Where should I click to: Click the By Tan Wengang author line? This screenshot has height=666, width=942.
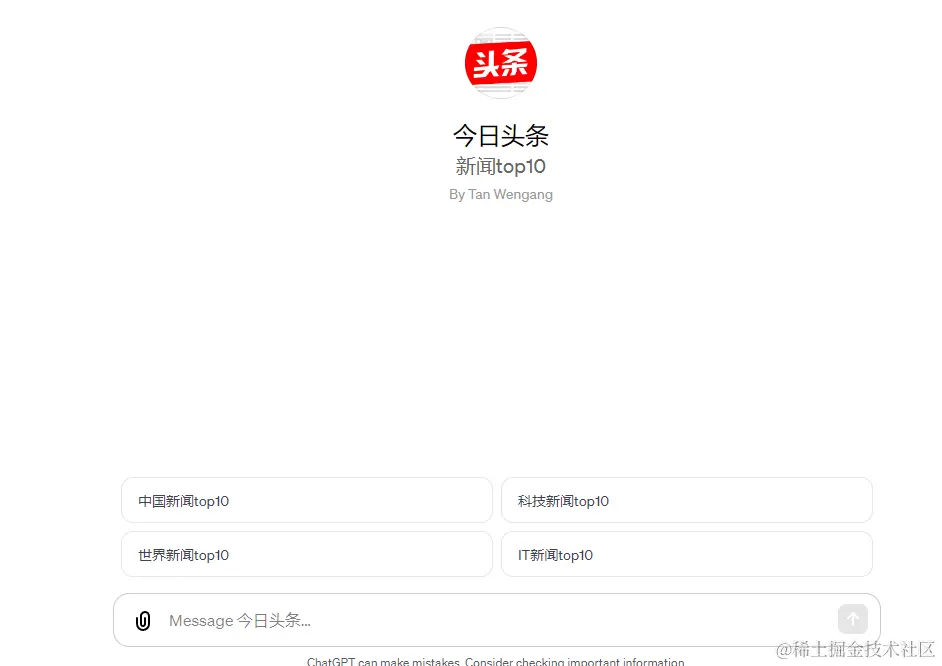(x=500, y=195)
